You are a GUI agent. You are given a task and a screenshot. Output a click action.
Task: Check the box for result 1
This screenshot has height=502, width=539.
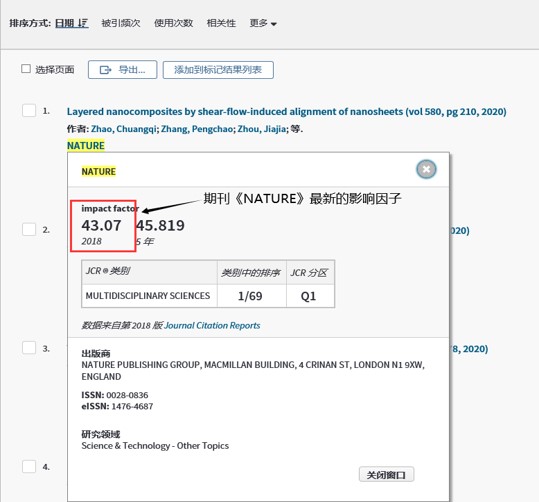[29, 111]
